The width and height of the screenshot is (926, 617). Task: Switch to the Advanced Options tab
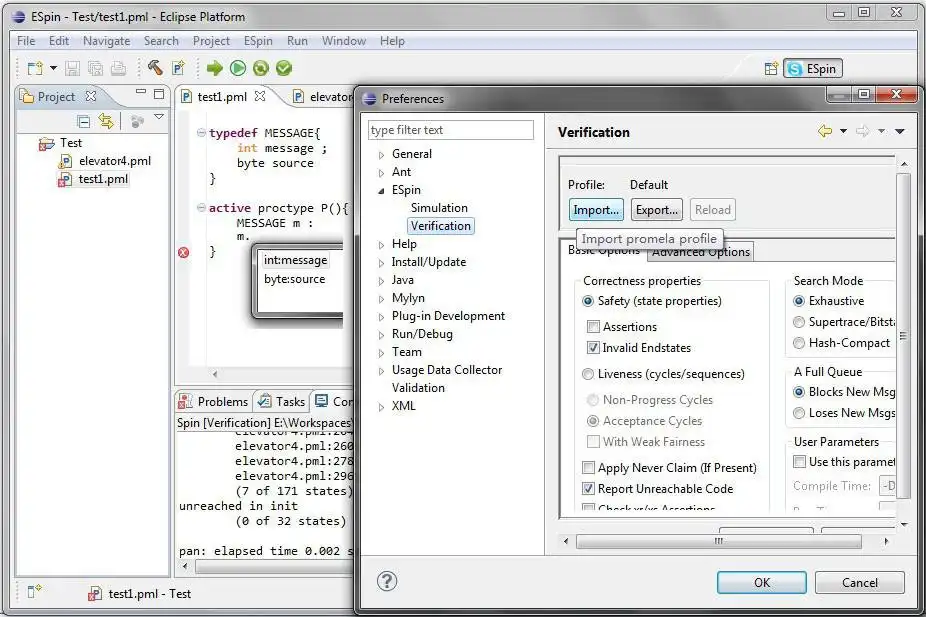pyautogui.click(x=700, y=253)
